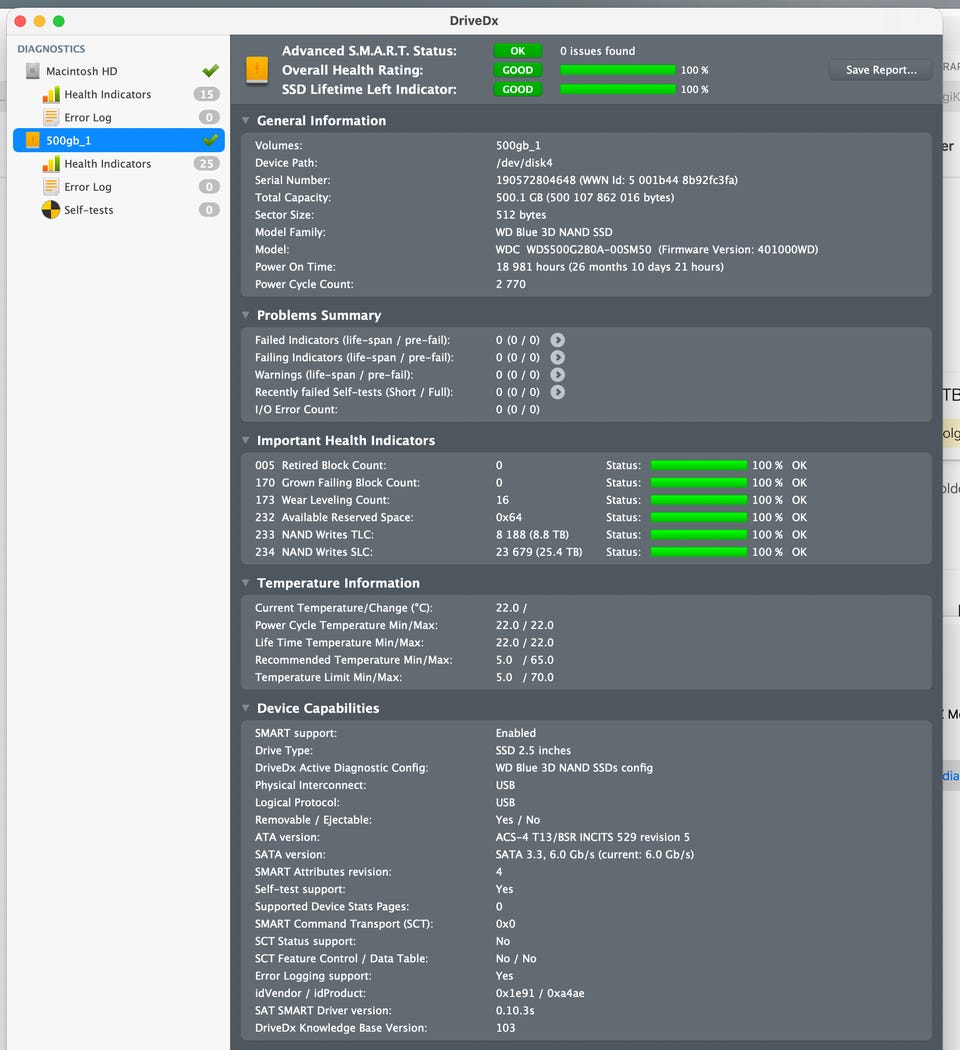
Task: Click the 25 badge on 500gb_1 Health Indicators
Action: pyautogui.click(x=207, y=163)
